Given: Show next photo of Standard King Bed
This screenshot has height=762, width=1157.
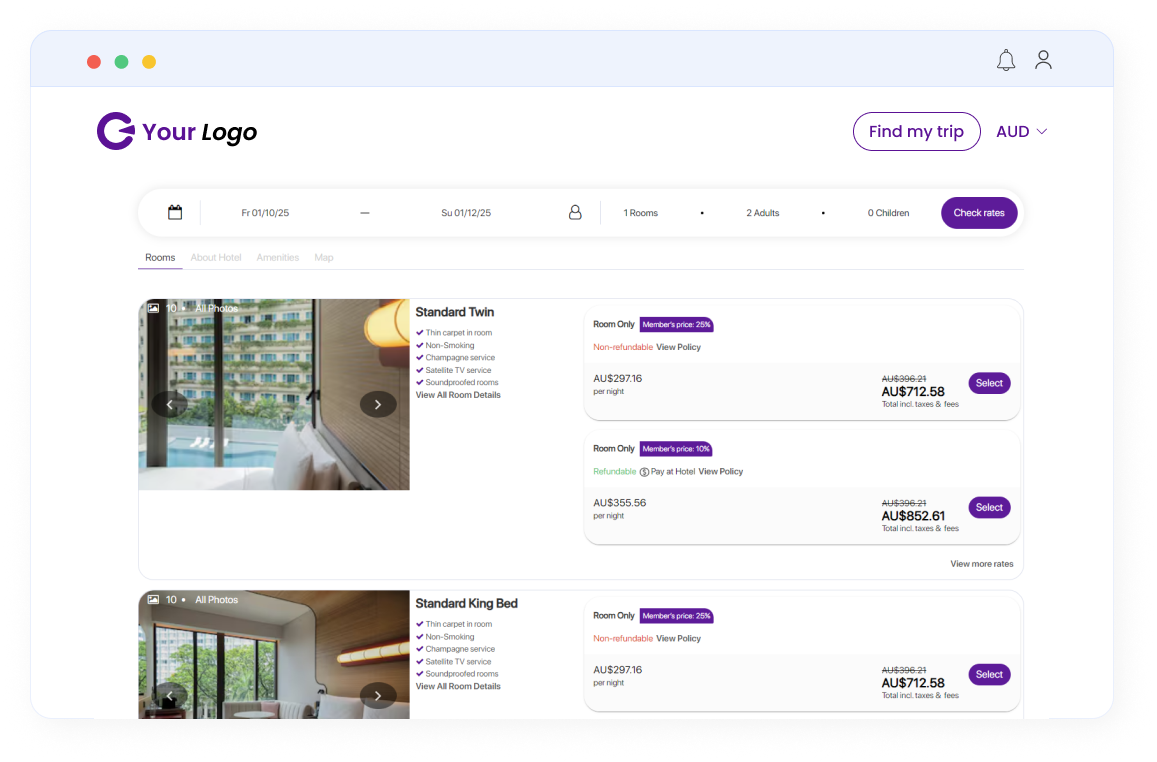Looking at the screenshot, I should [x=378, y=695].
